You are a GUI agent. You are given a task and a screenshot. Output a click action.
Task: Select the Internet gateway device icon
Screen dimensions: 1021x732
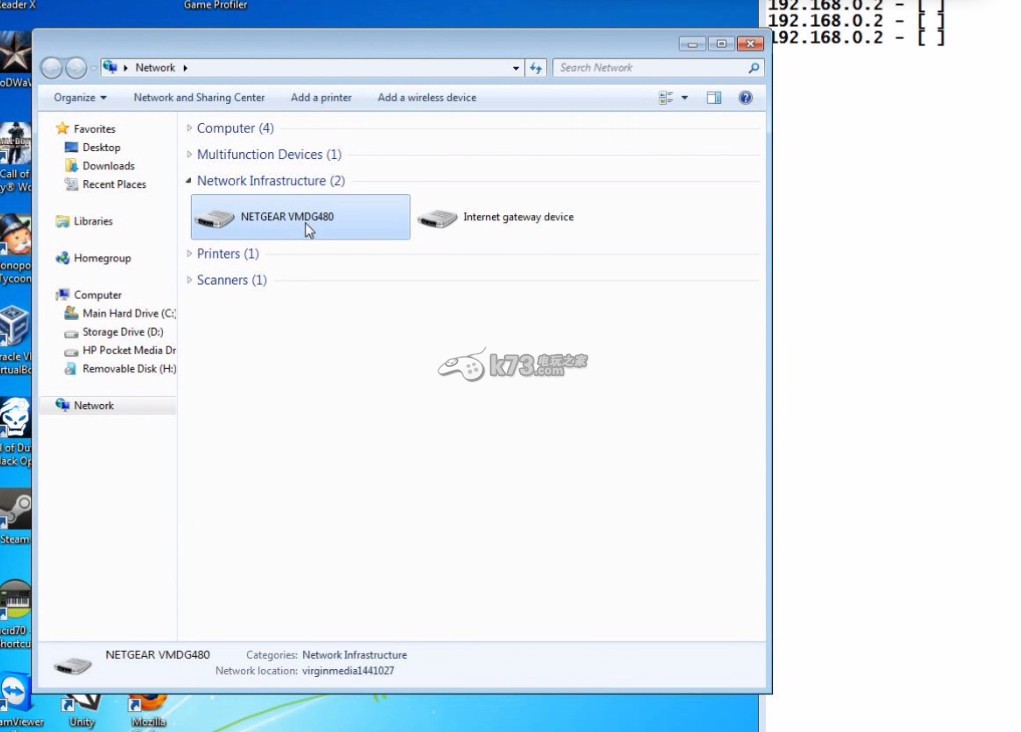coord(437,218)
